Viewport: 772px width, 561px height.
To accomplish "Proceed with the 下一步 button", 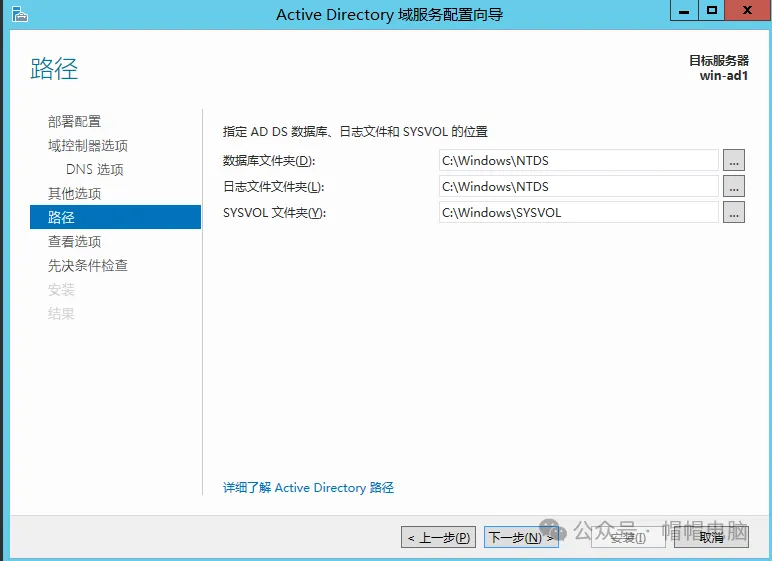I will (x=520, y=537).
